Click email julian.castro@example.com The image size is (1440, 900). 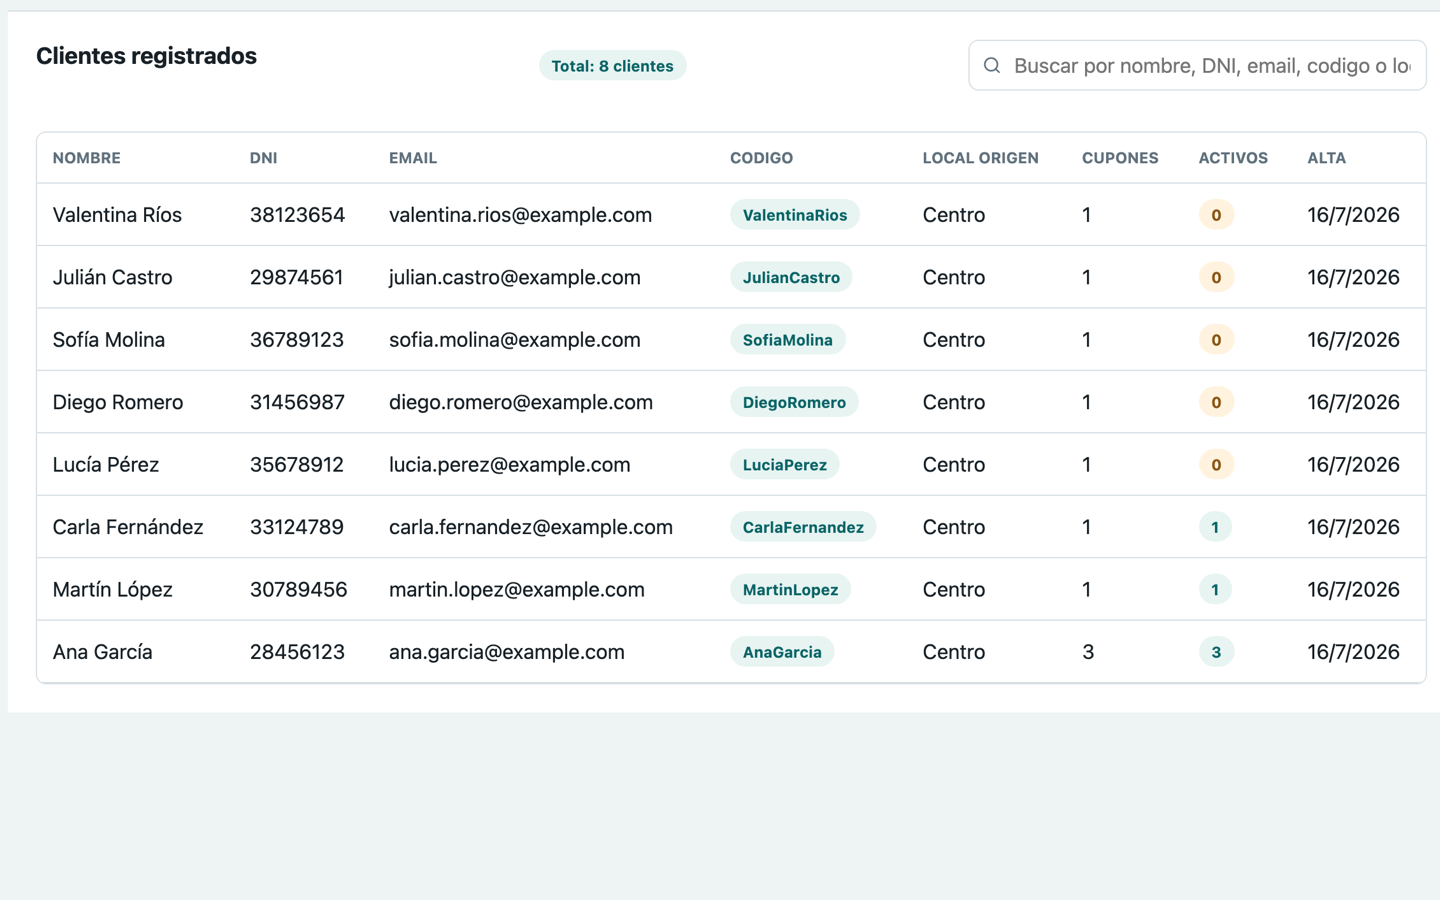coord(515,277)
